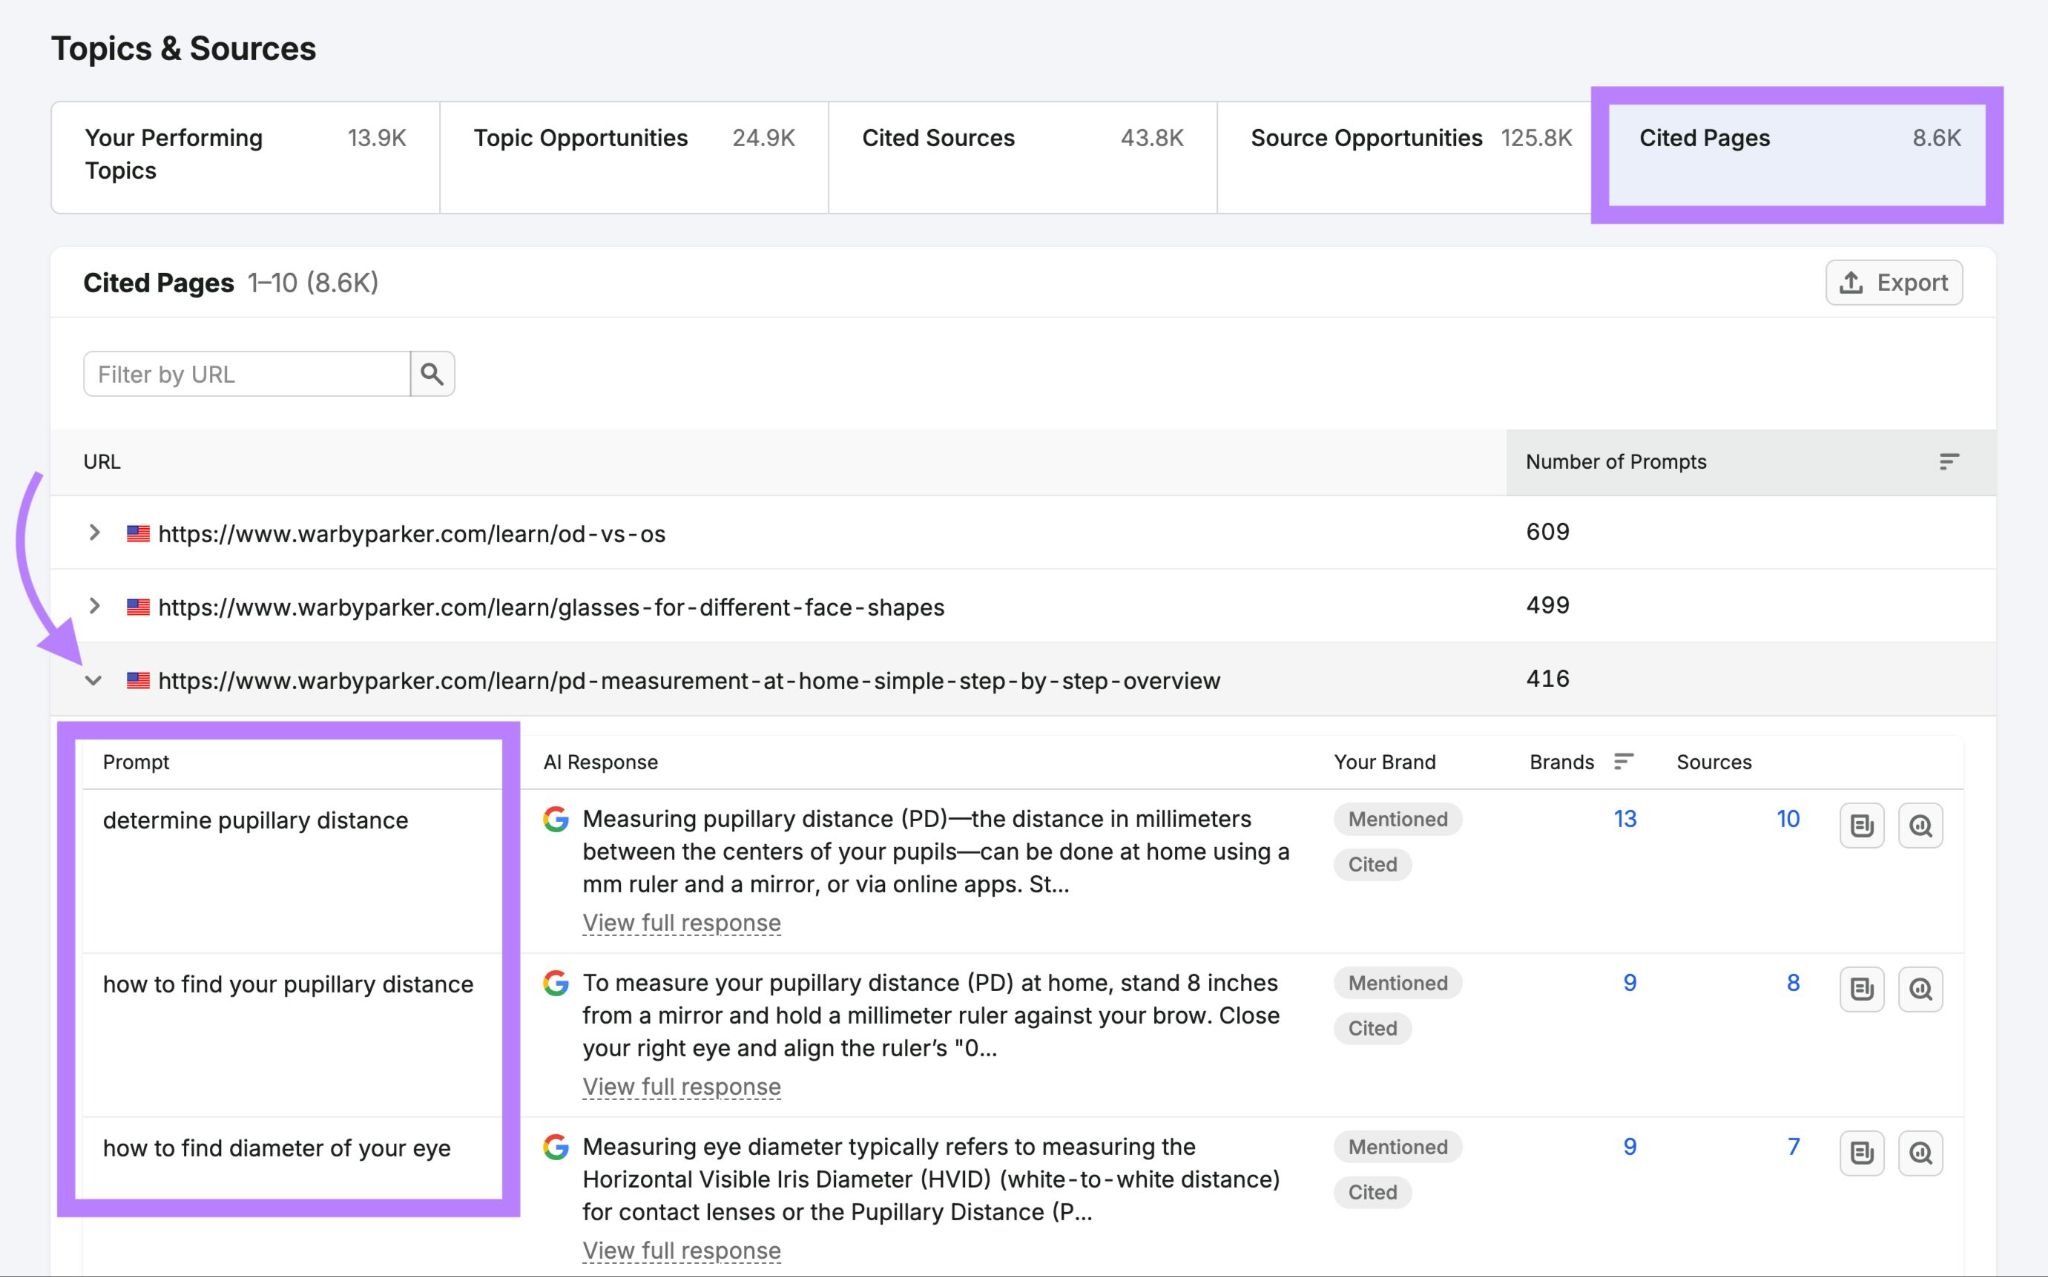Viewport: 2048px width, 1277px height.
Task: Click the sort icon next to Brands column
Action: 1624,762
